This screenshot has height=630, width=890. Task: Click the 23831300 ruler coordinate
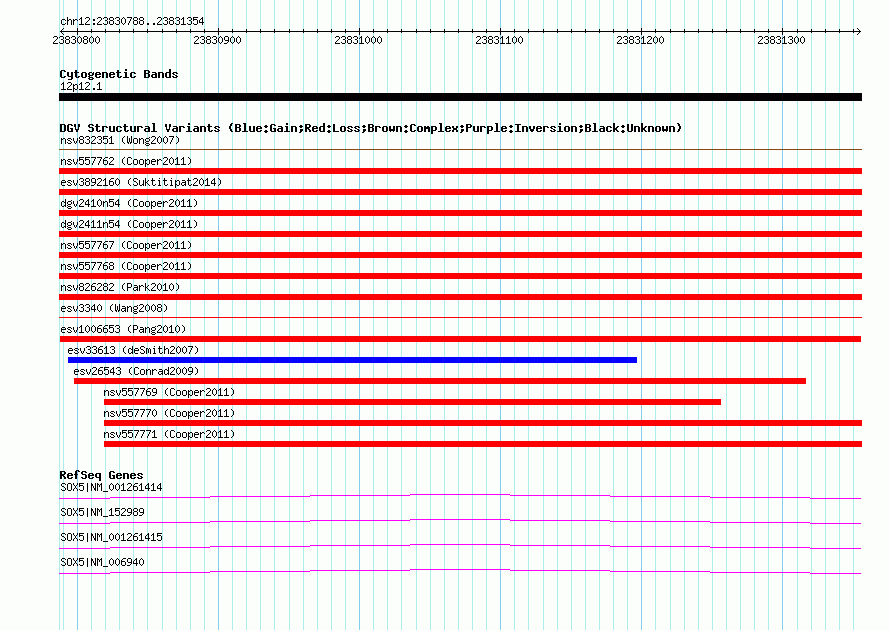click(781, 40)
